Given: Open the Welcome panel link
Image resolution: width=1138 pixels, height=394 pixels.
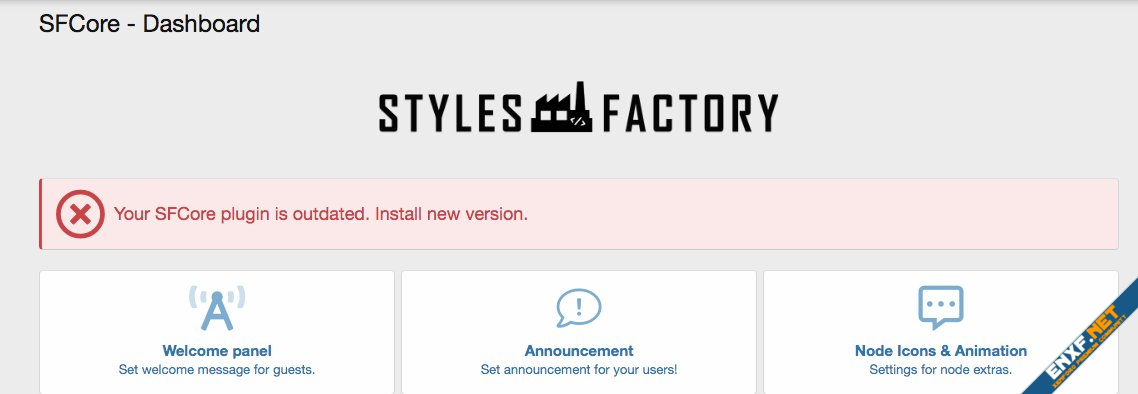Looking at the screenshot, I should tap(217, 351).
